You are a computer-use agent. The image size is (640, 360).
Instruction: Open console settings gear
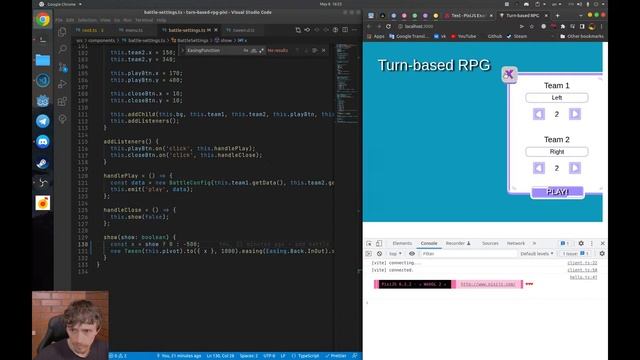(x=602, y=253)
